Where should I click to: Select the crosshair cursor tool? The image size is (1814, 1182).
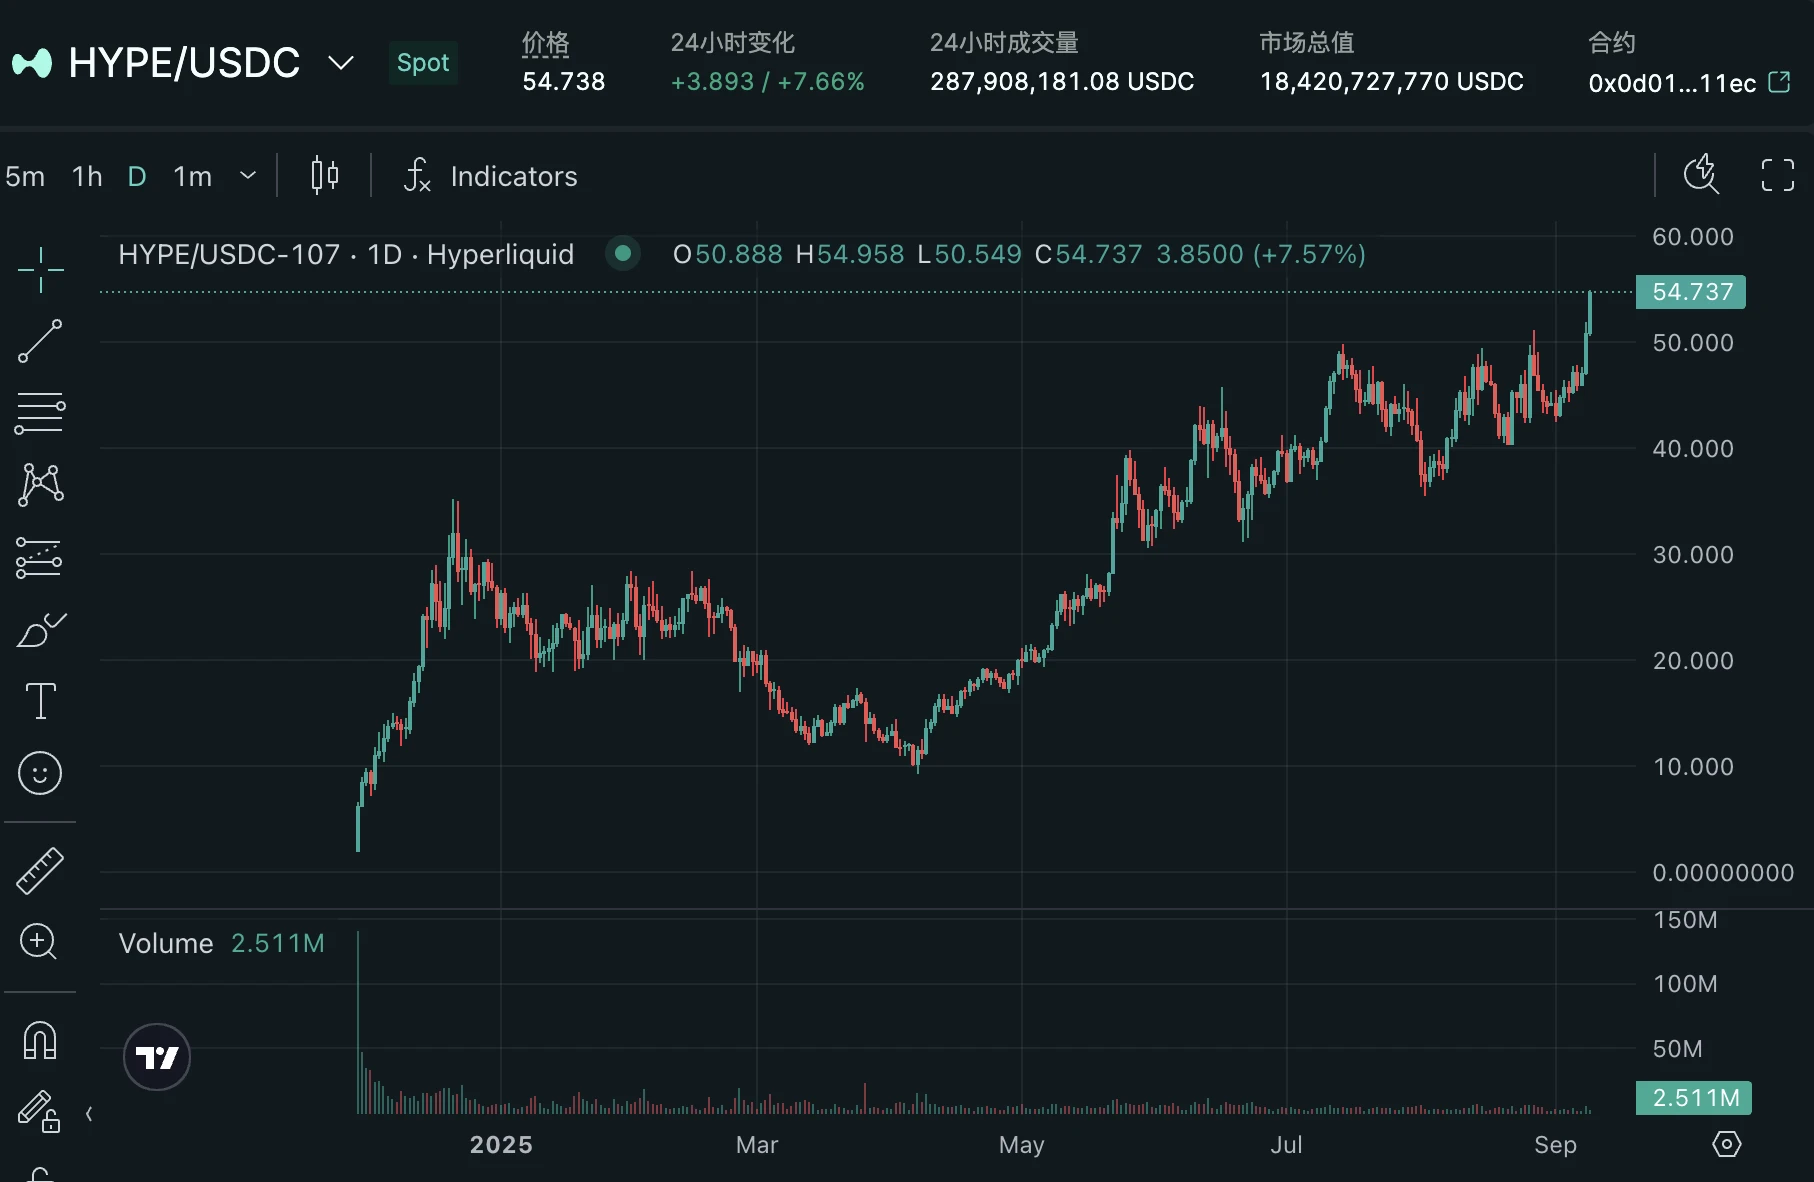(40, 268)
